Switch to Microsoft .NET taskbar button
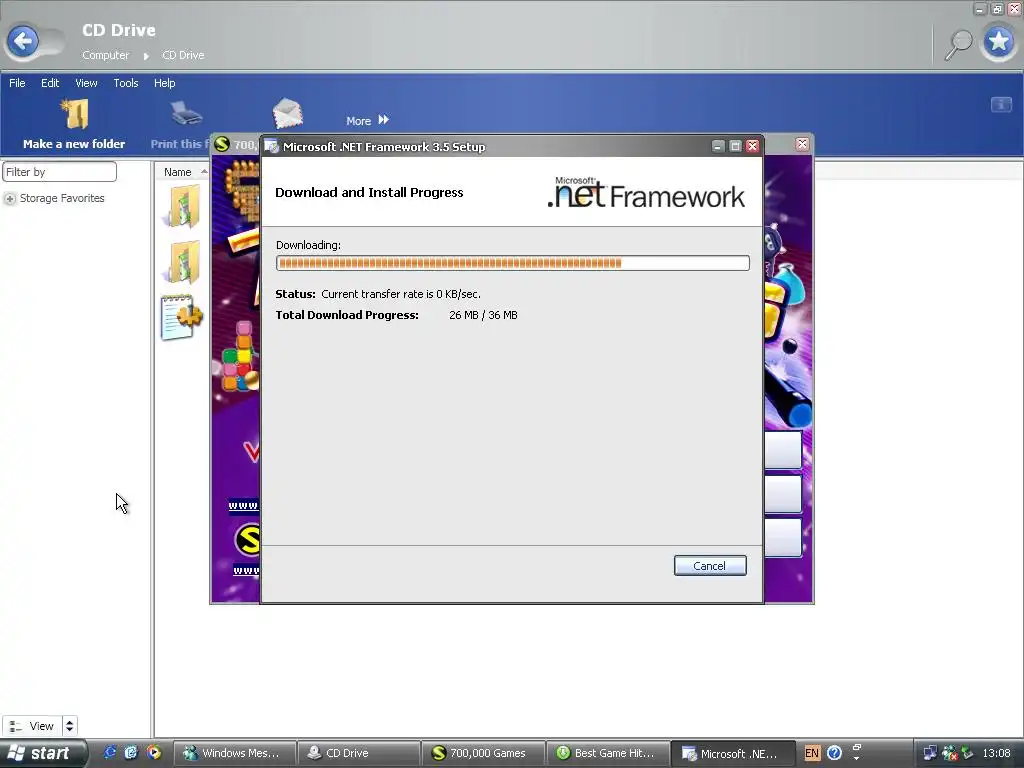Viewport: 1024px width, 768px height. tap(733, 753)
